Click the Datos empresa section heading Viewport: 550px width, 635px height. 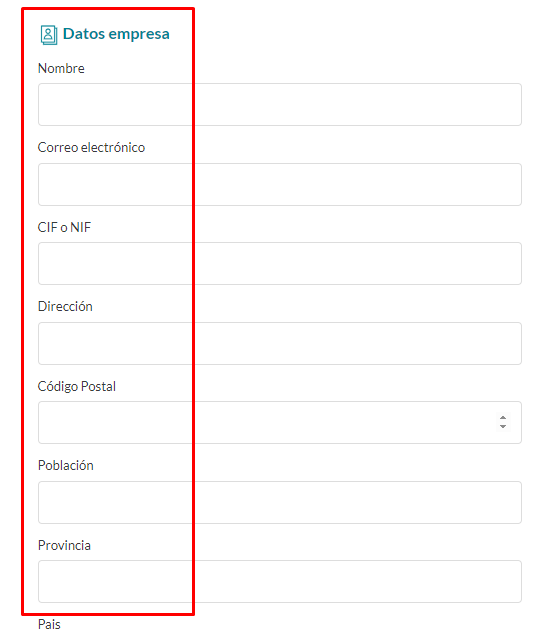116,34
